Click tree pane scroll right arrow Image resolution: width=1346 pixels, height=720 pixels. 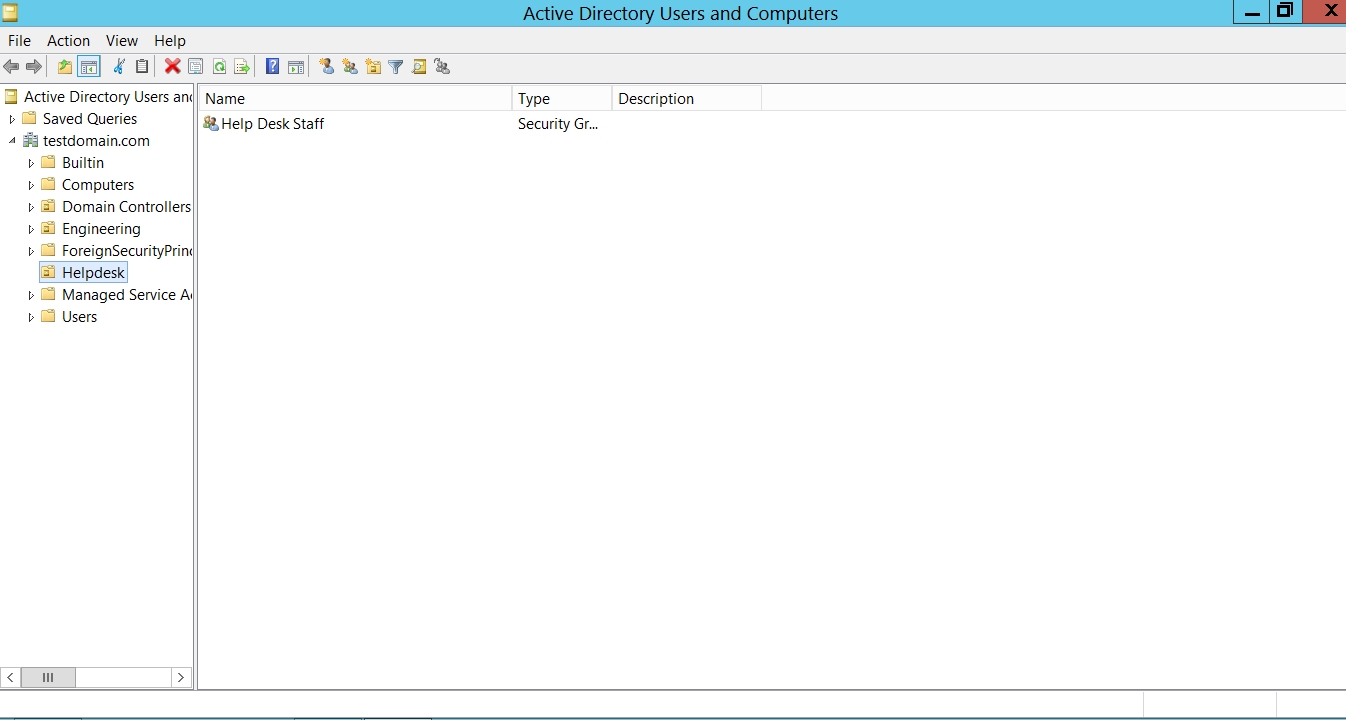(x=181, y=678)
